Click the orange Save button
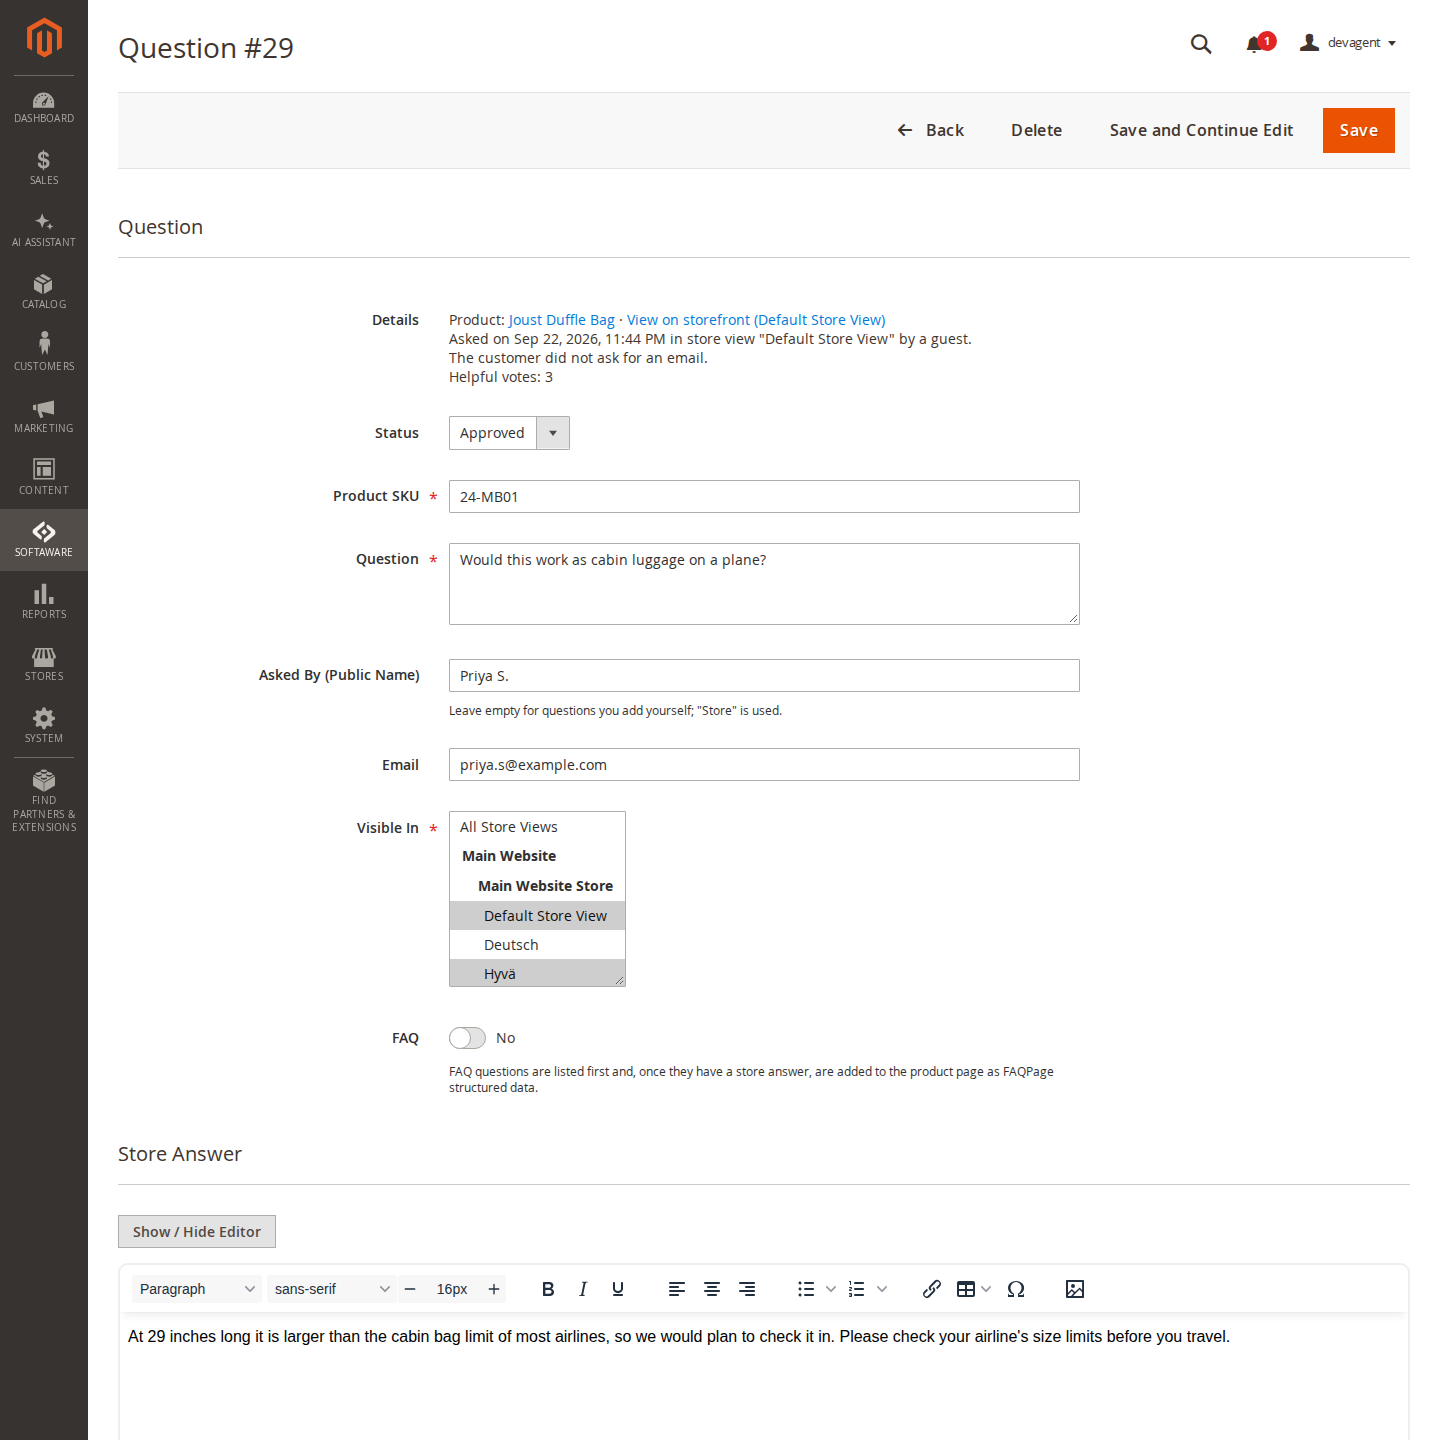This screenshot has width=1440, height=1440. coord(1358,130)
